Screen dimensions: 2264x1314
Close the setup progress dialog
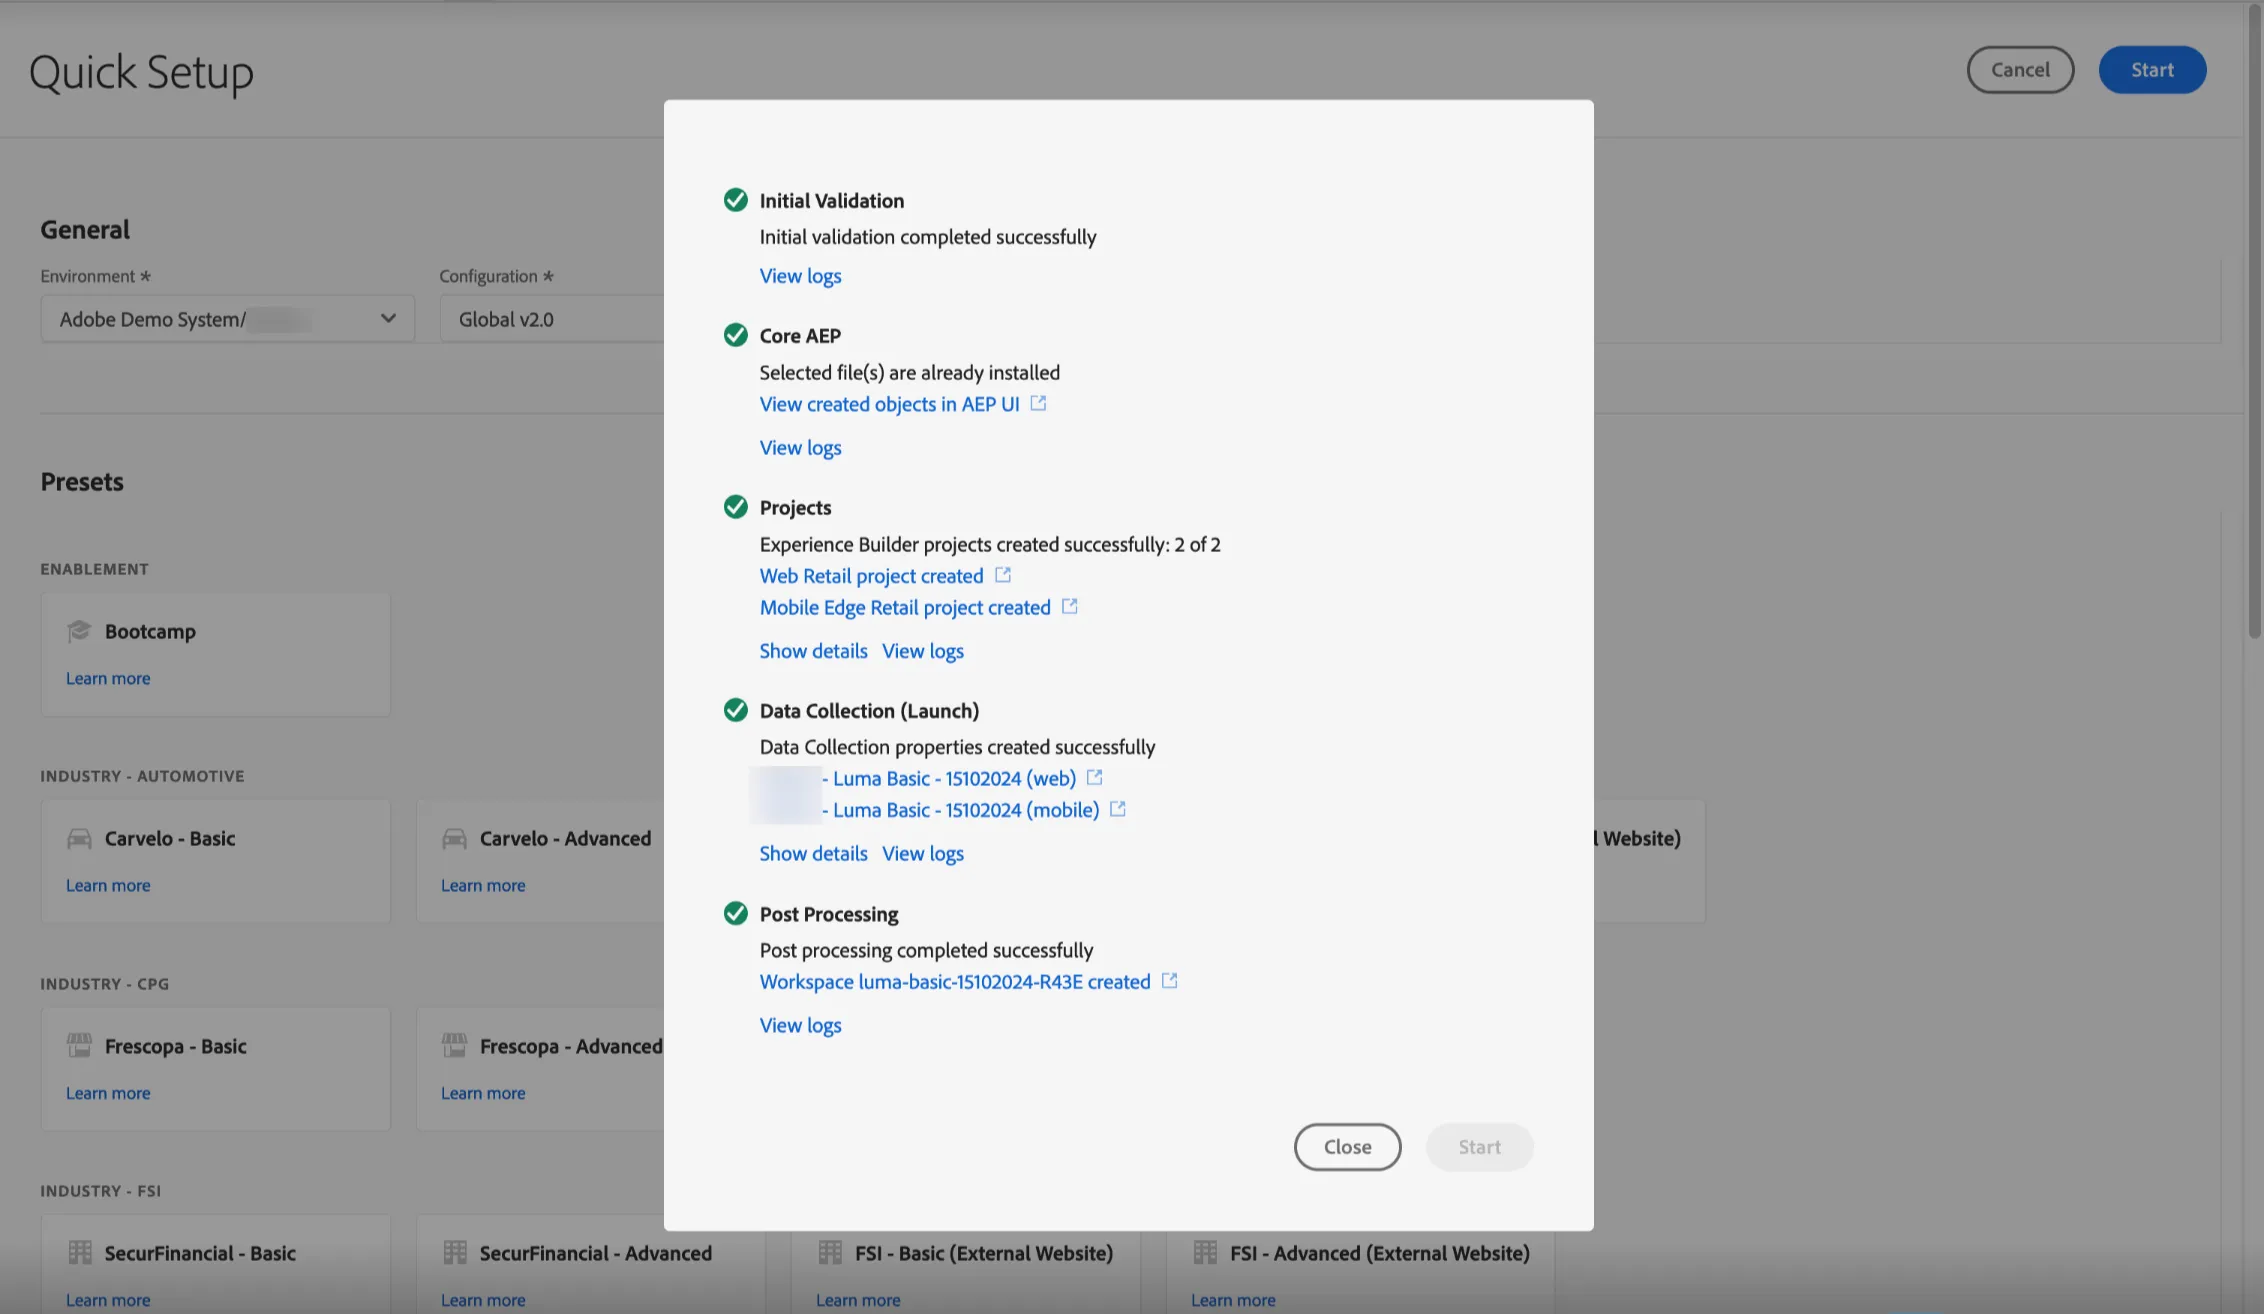[1347, 1147]
